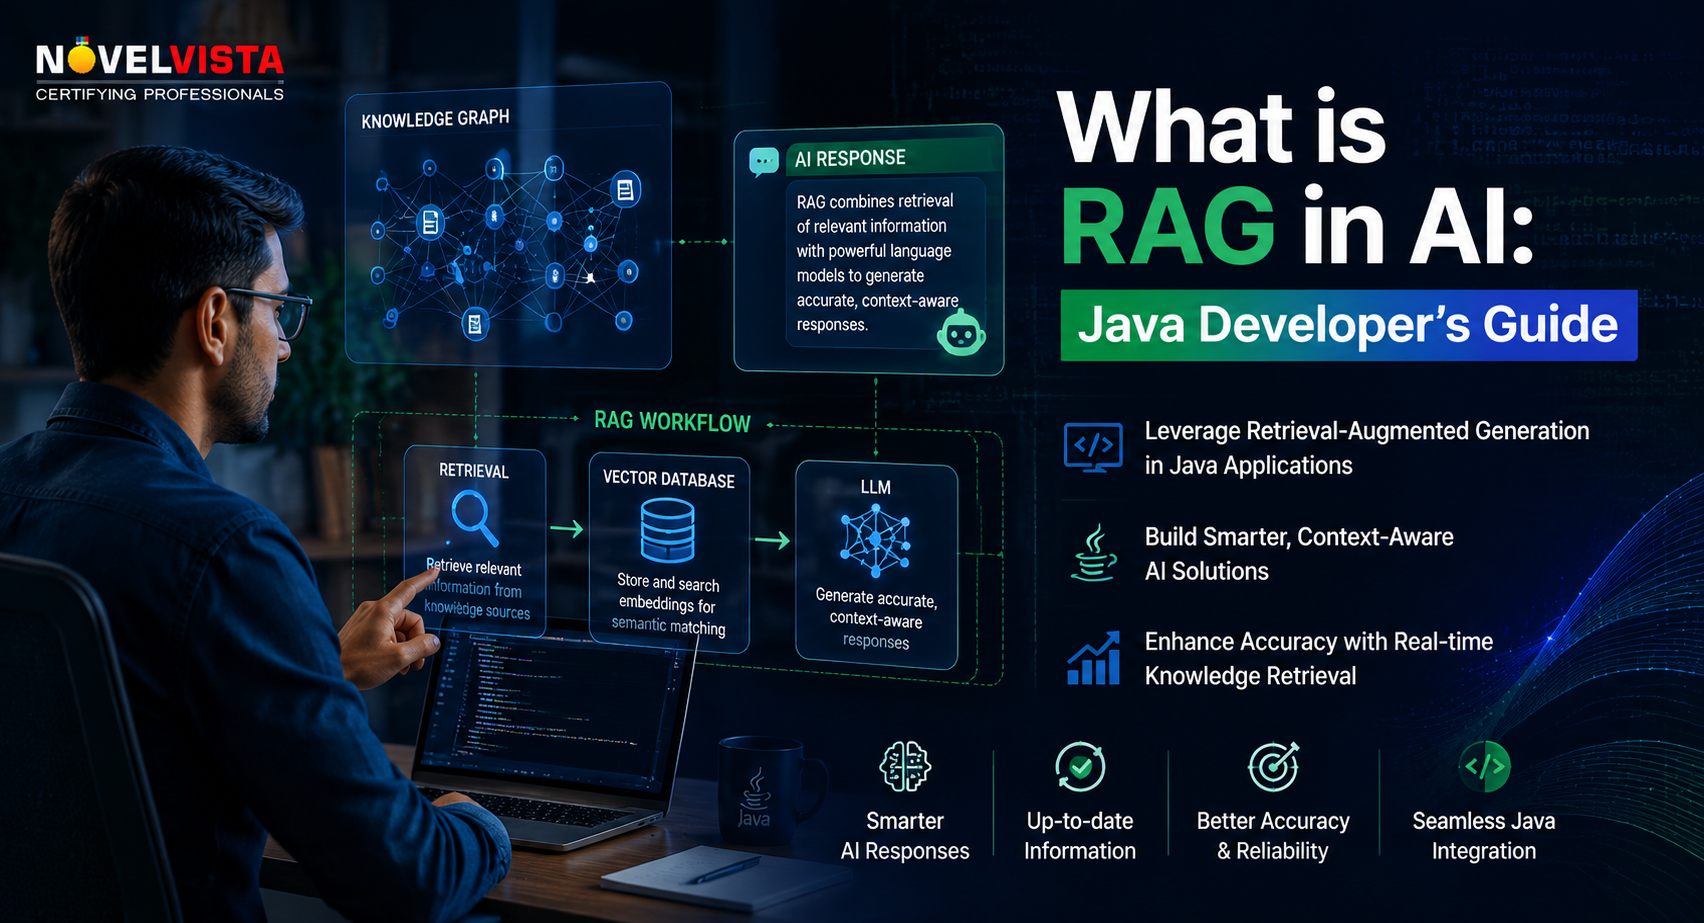Click the 'RAG combines retrieval' response paragraph
Viewport: 1704px width, 923px height.
pos(876,263)
